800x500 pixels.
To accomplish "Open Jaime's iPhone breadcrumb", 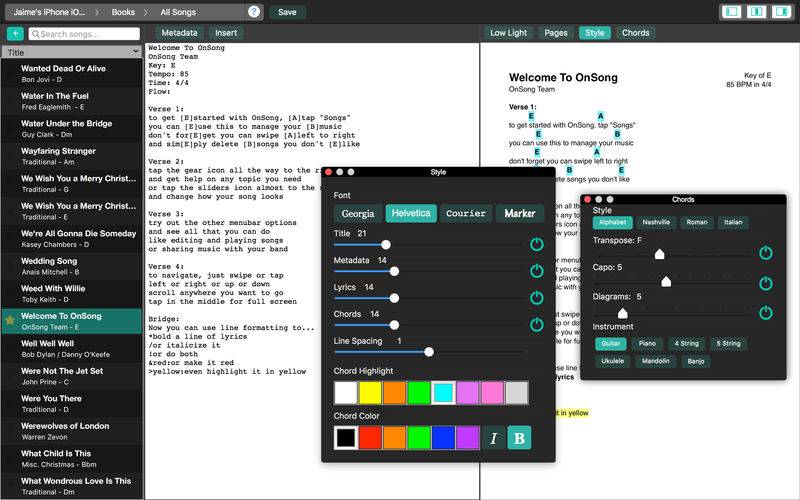I will coord(49,12).
